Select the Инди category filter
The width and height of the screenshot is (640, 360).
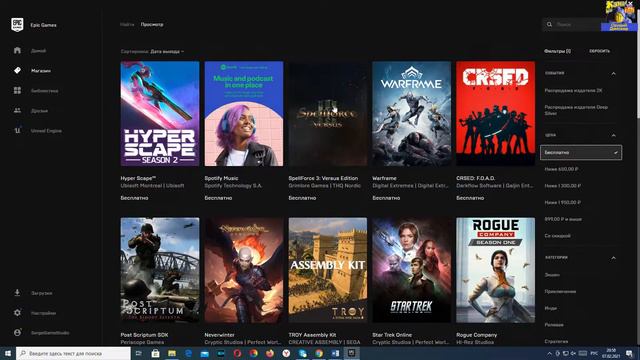coord(551,309)
